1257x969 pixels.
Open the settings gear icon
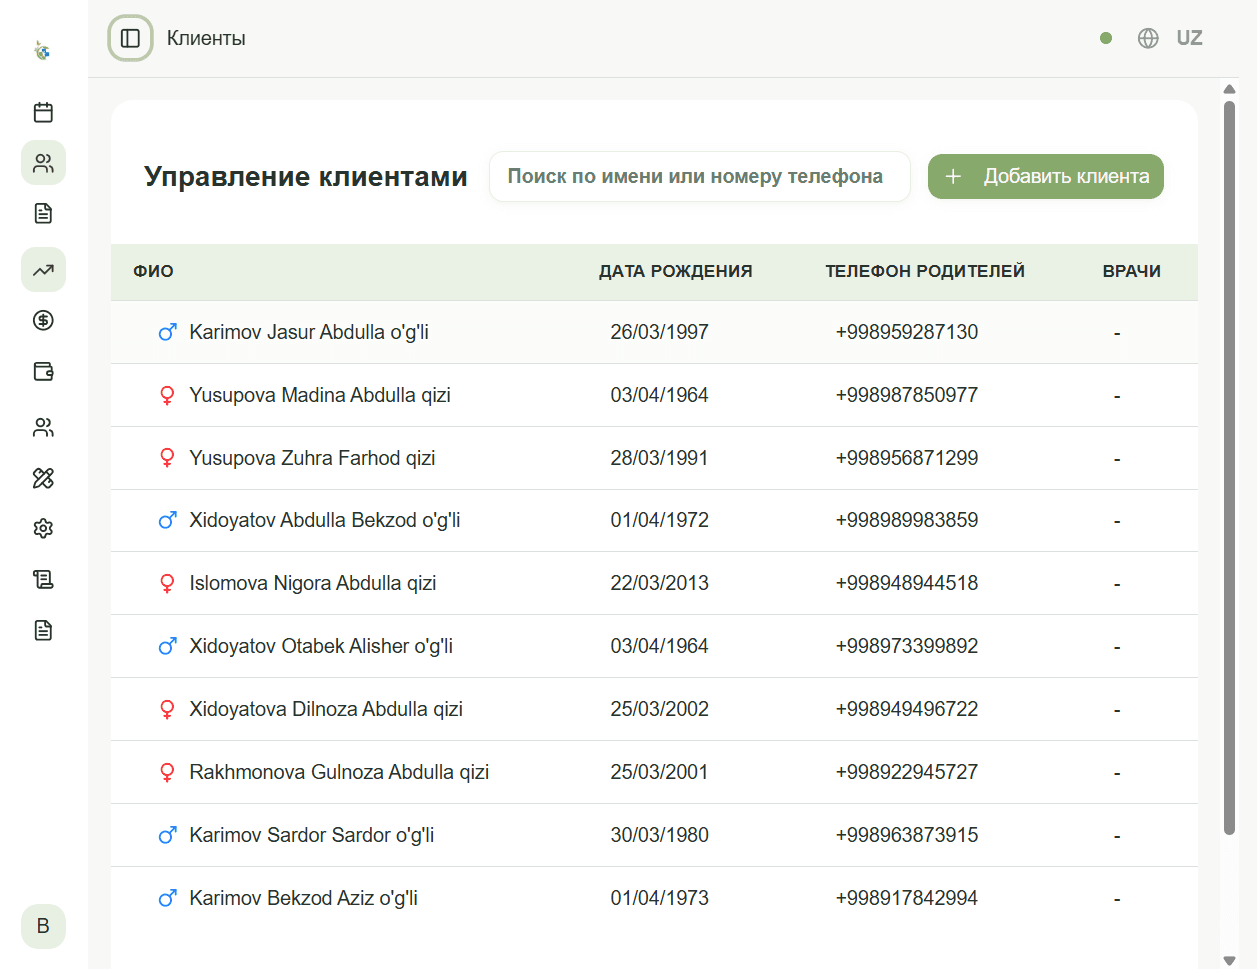(43, 528)
